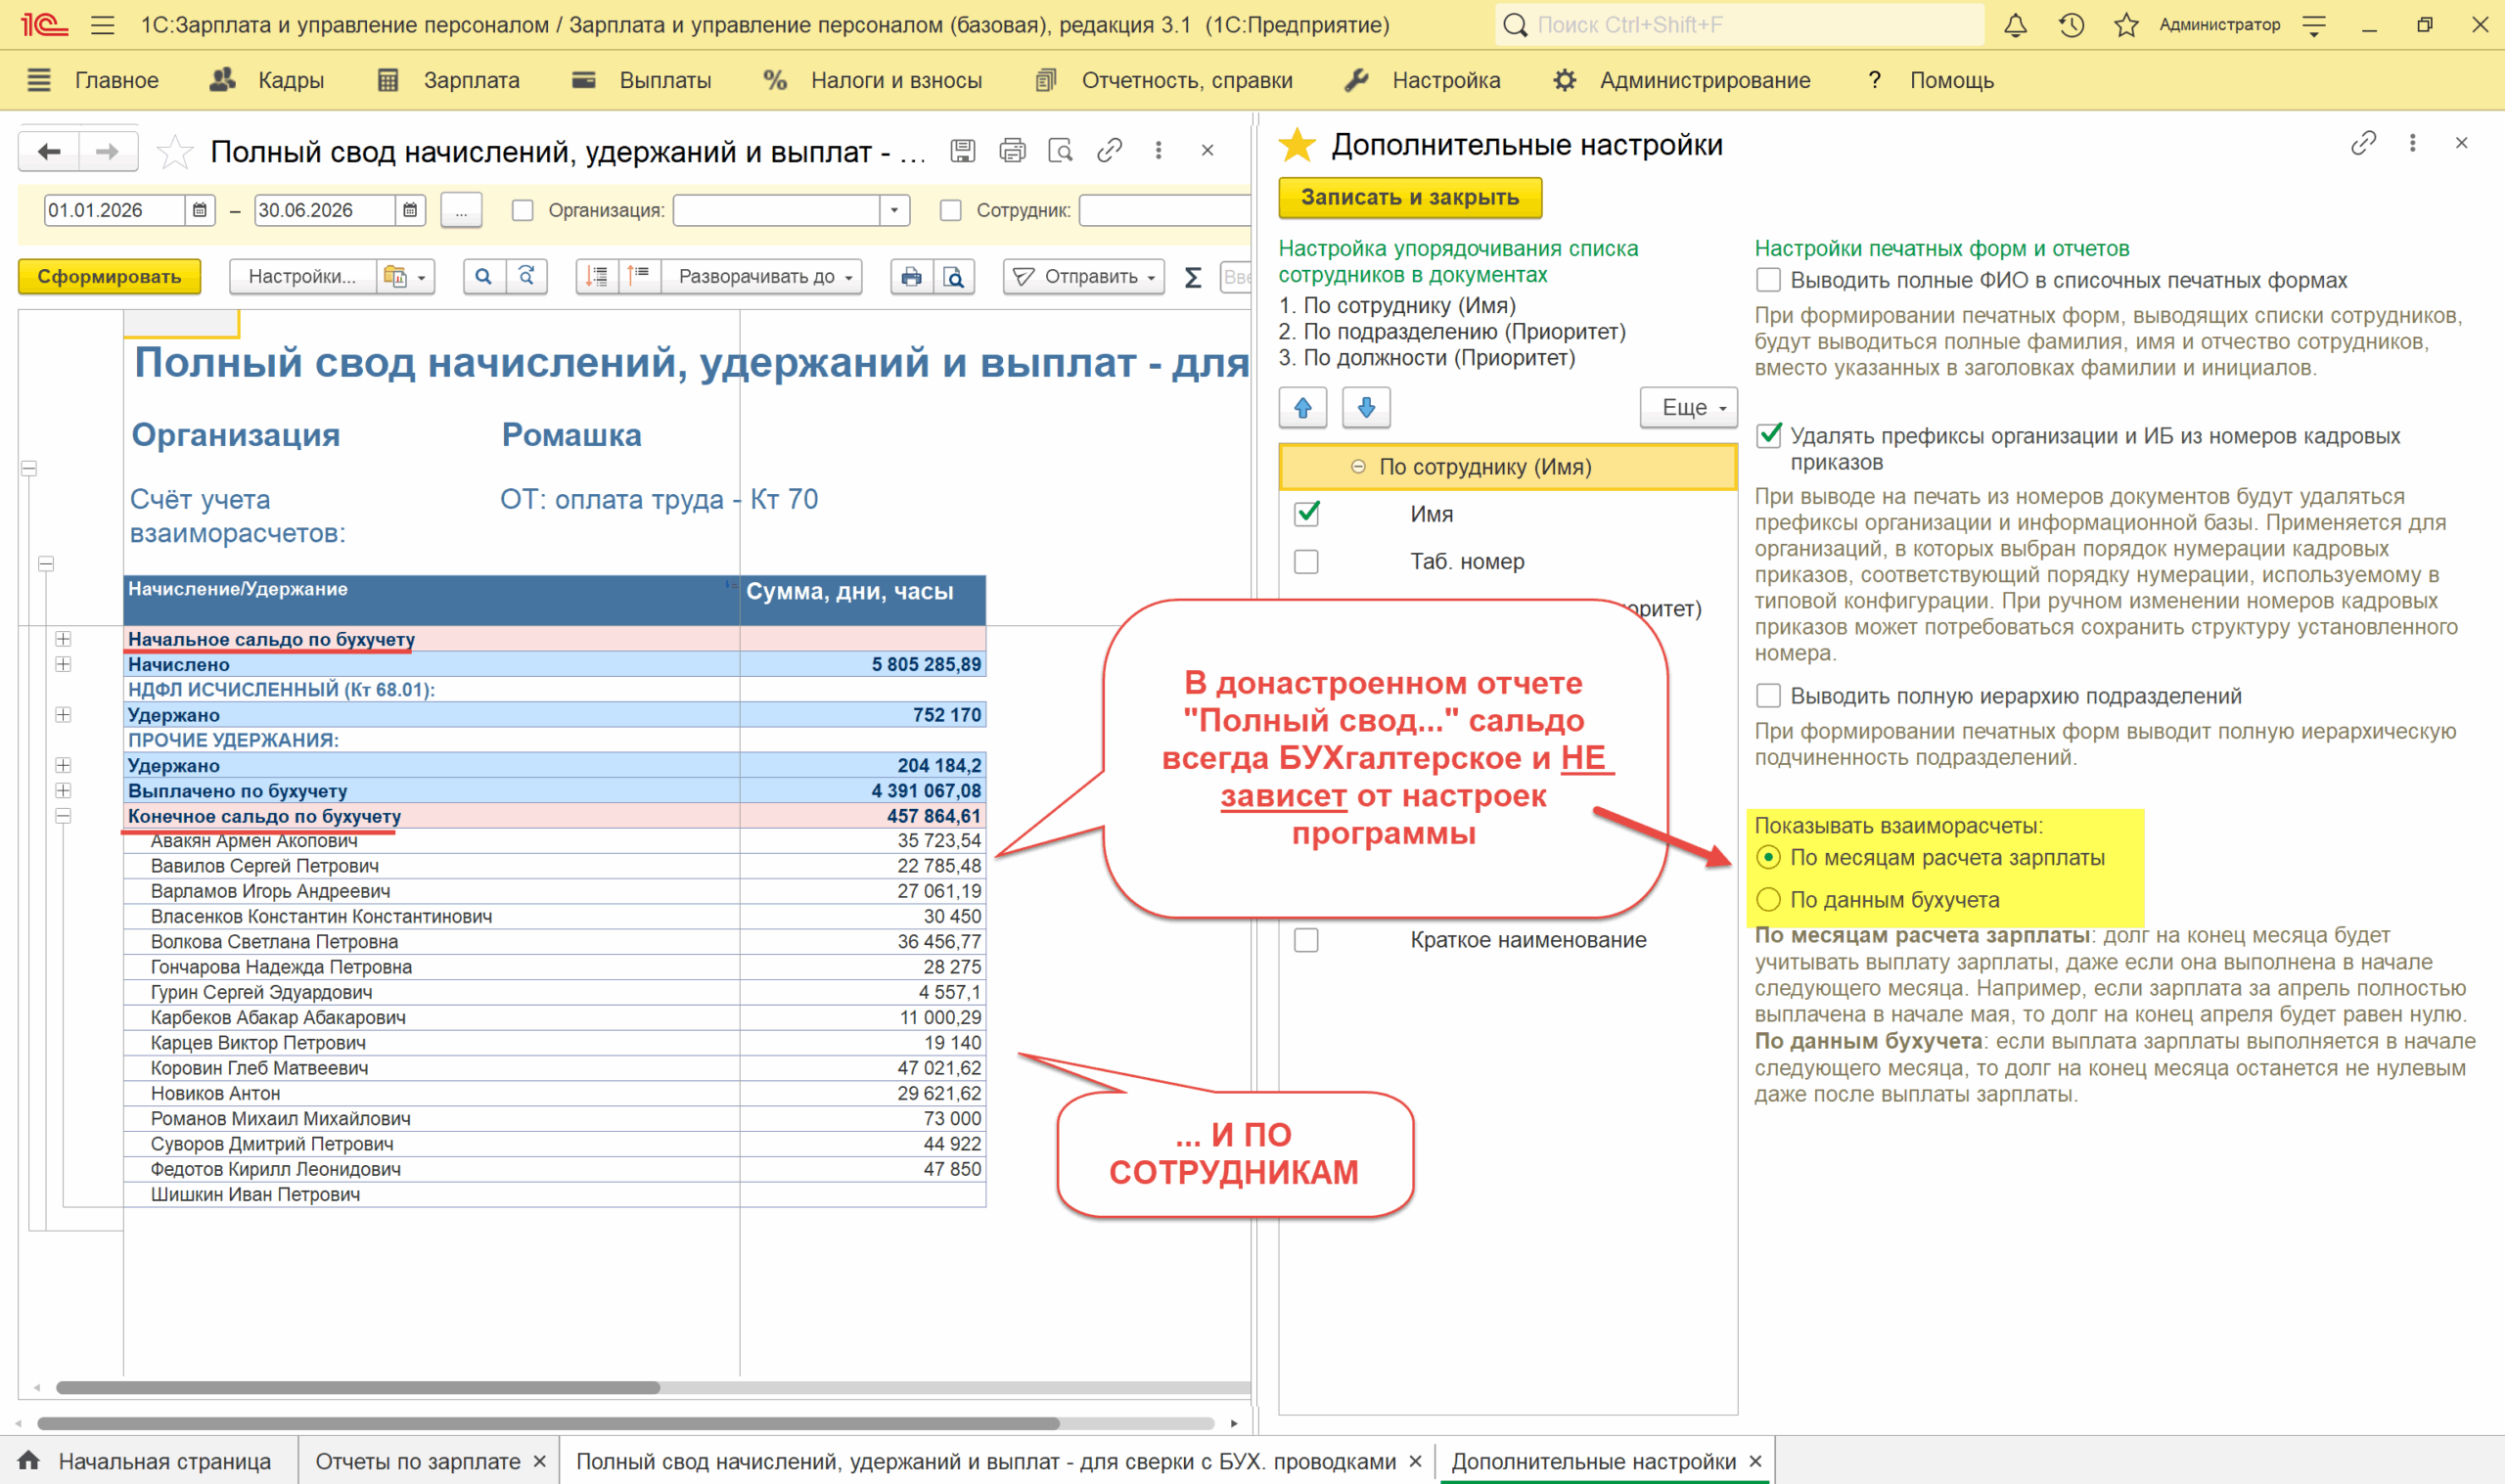Check Выводить полную иерархию подразделений
This screenshot has height=1484, width=2505.
click(1768, 696)
